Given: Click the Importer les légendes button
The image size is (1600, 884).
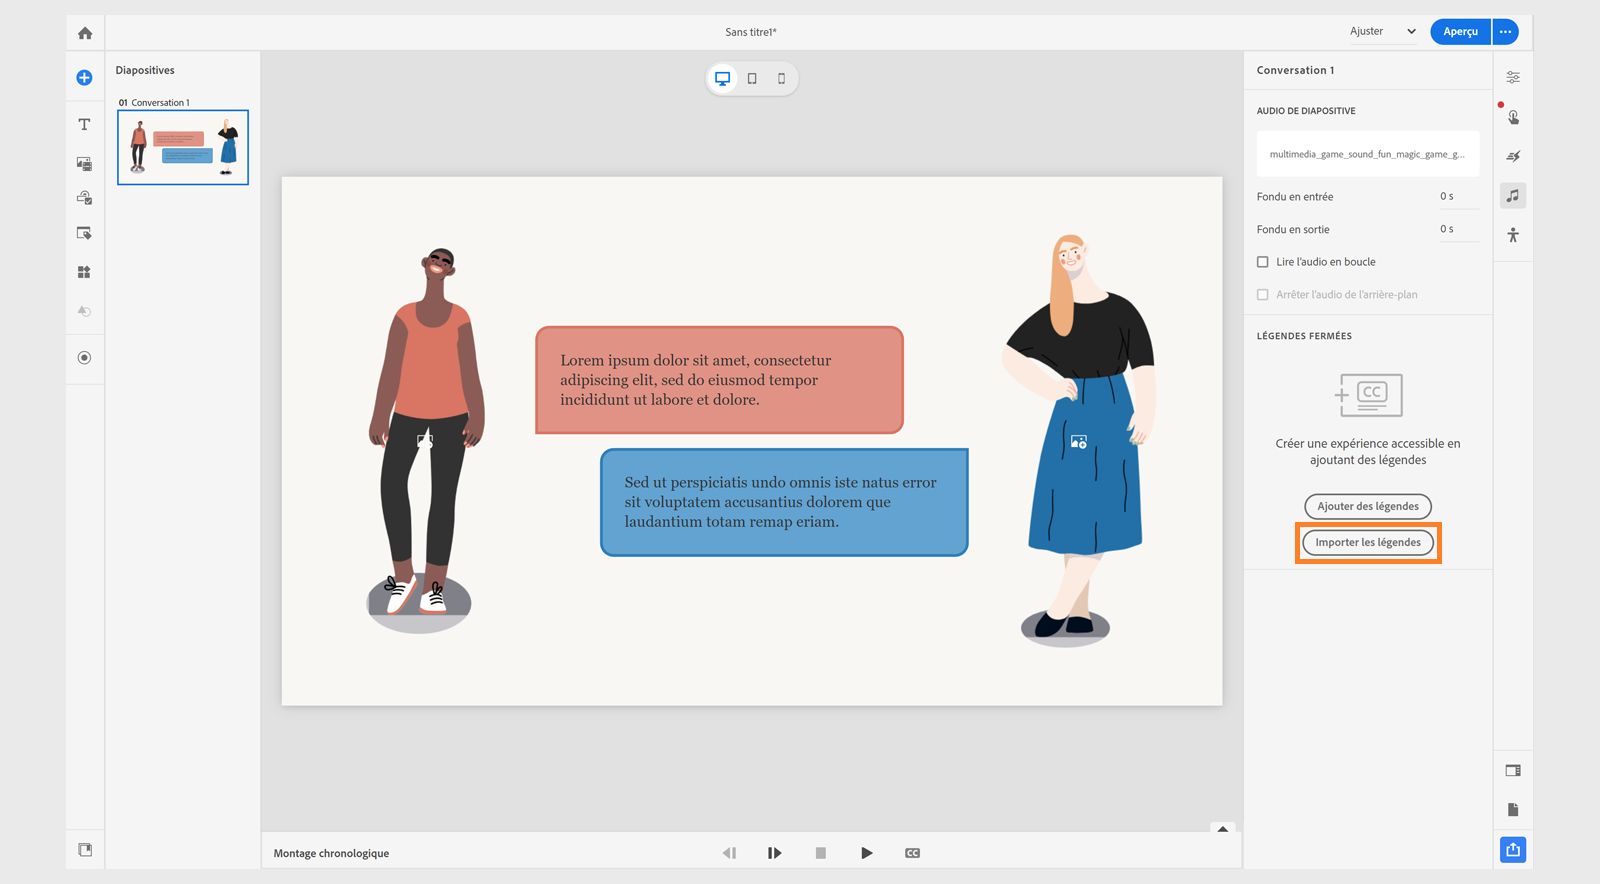Looking at the screenshot, I should pos(1367,543).
